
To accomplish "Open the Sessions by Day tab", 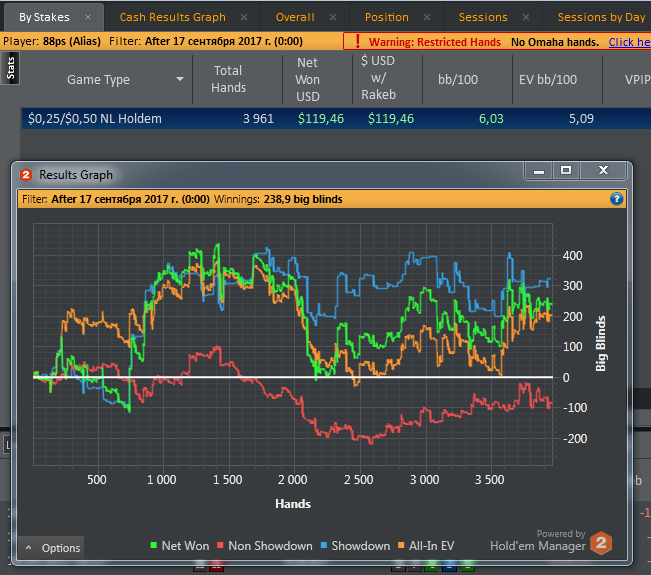I will pos(601,17).
